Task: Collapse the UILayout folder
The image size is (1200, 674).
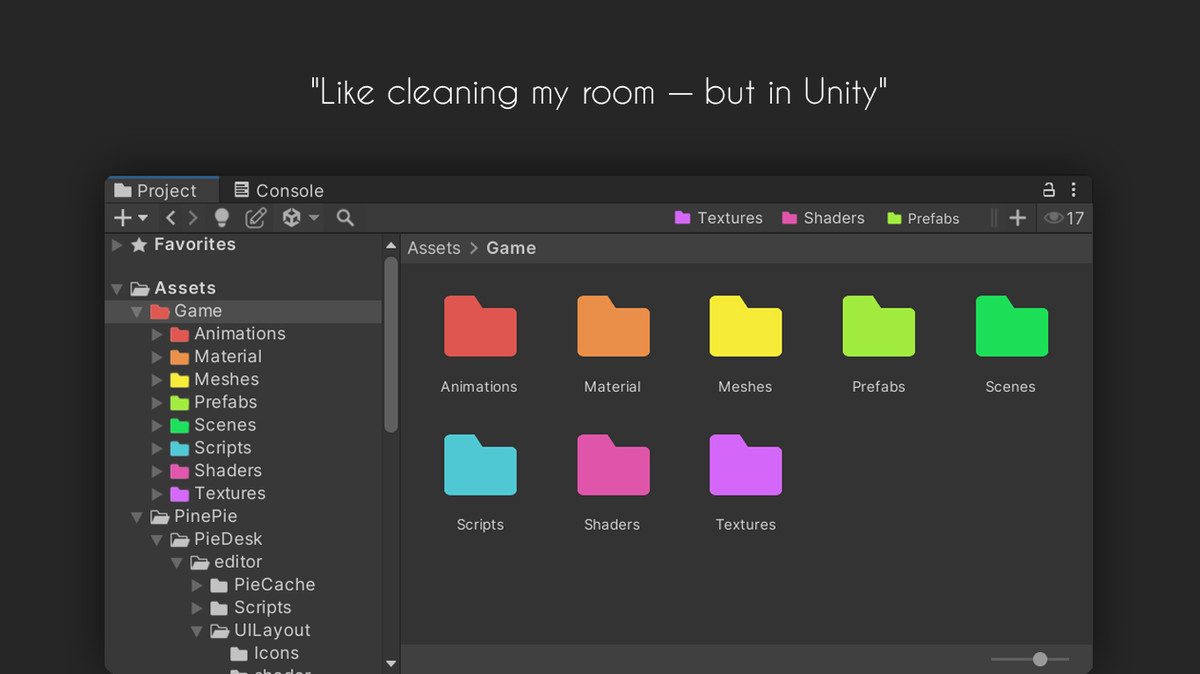Action: pos(197,631)
